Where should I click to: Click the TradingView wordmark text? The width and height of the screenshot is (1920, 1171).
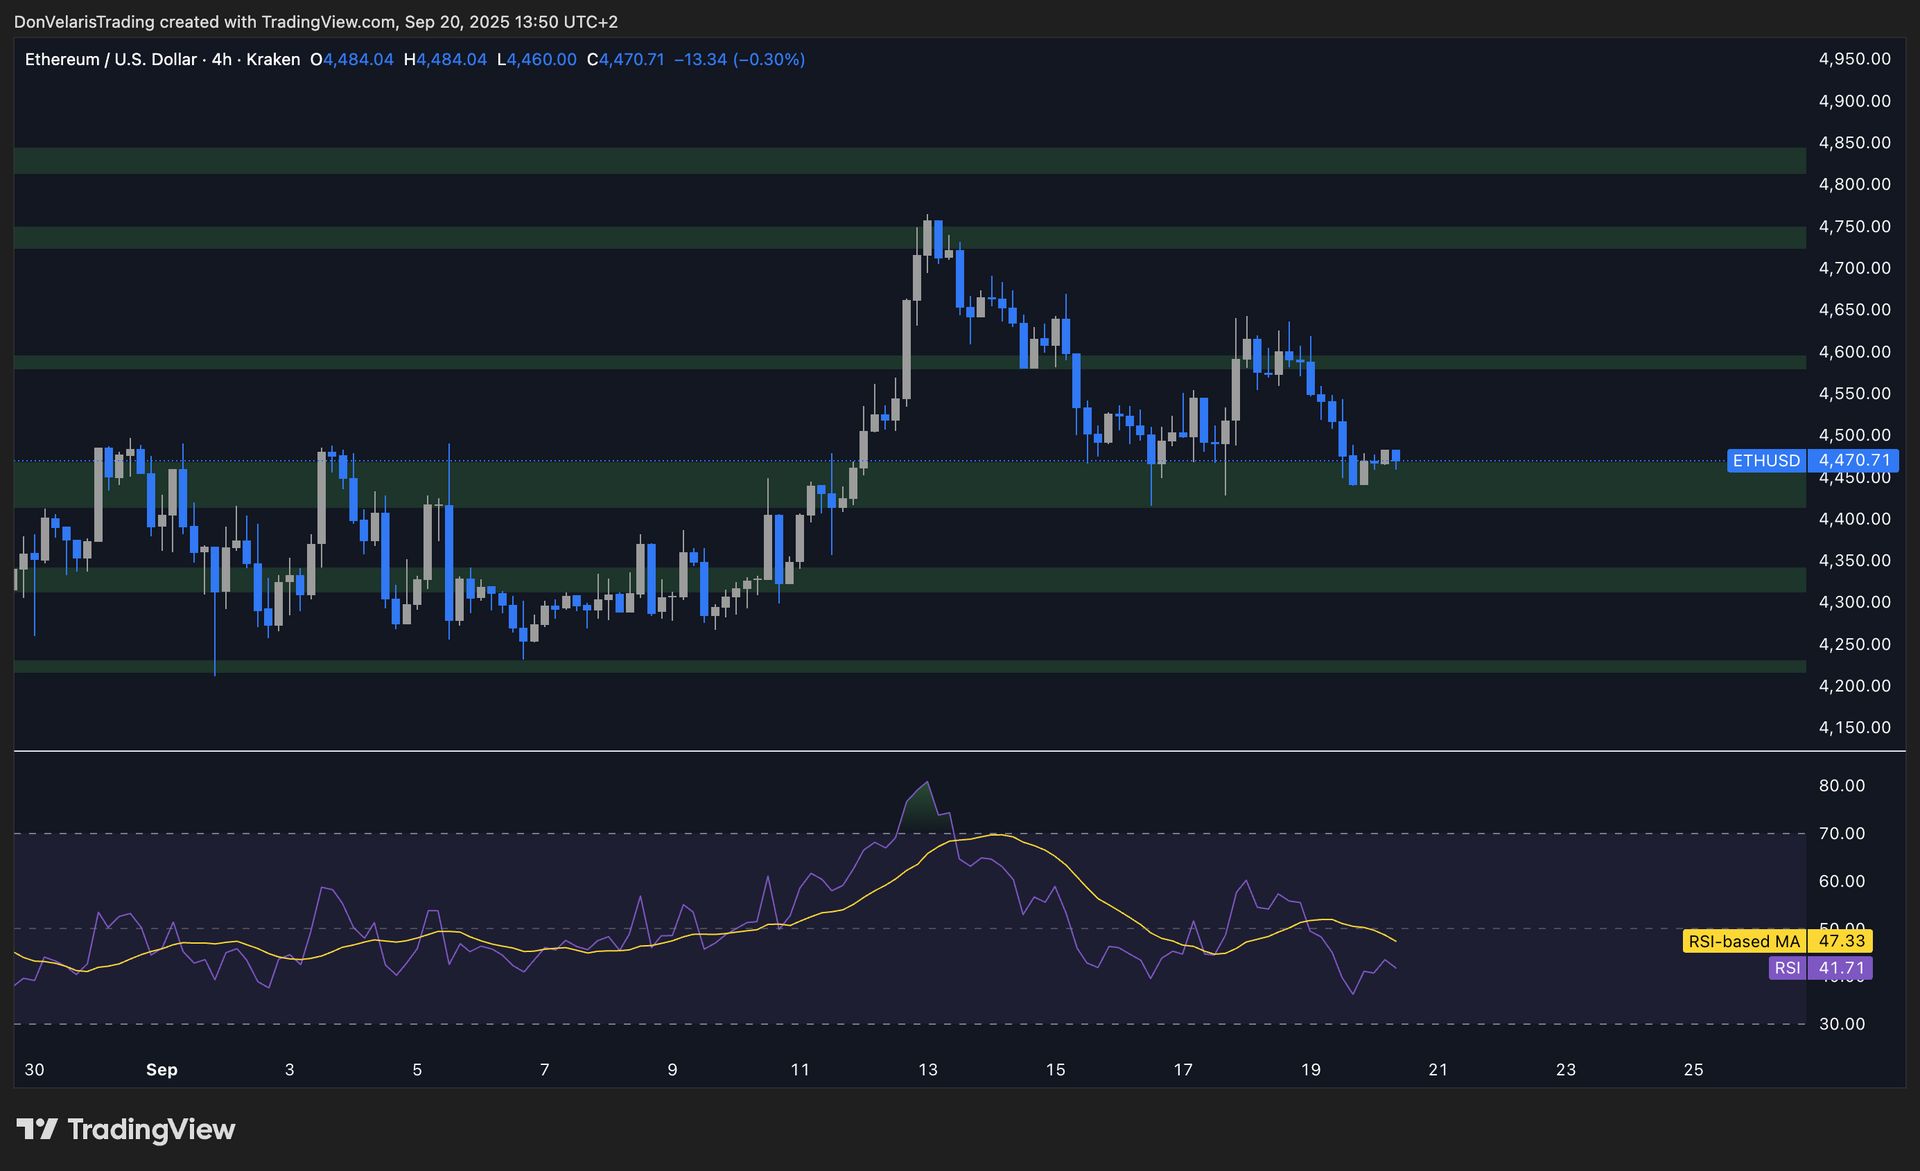151,1130
